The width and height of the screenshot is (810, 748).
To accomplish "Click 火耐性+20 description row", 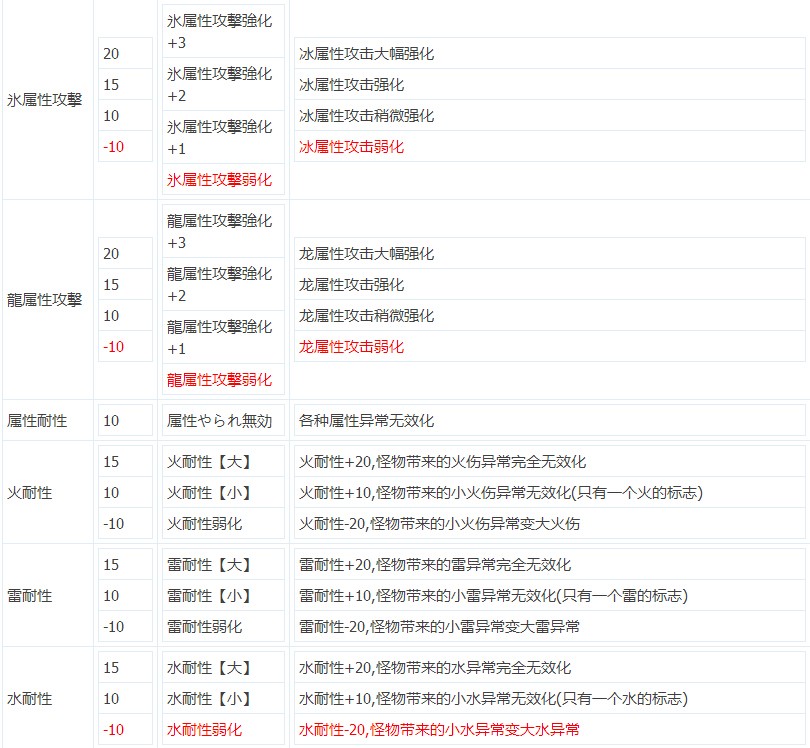I will pyautogui.click(x=550, y=461).
